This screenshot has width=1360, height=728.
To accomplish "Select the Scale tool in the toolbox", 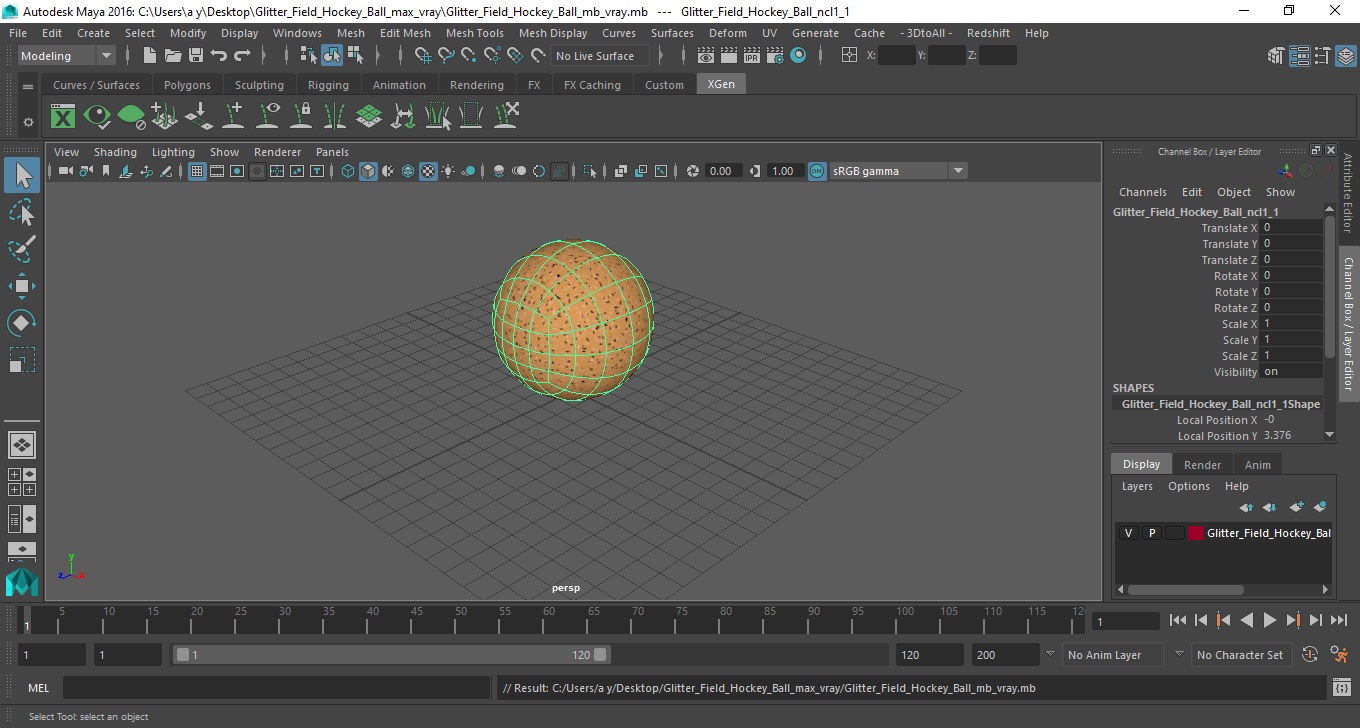I will tap(22, 359).
